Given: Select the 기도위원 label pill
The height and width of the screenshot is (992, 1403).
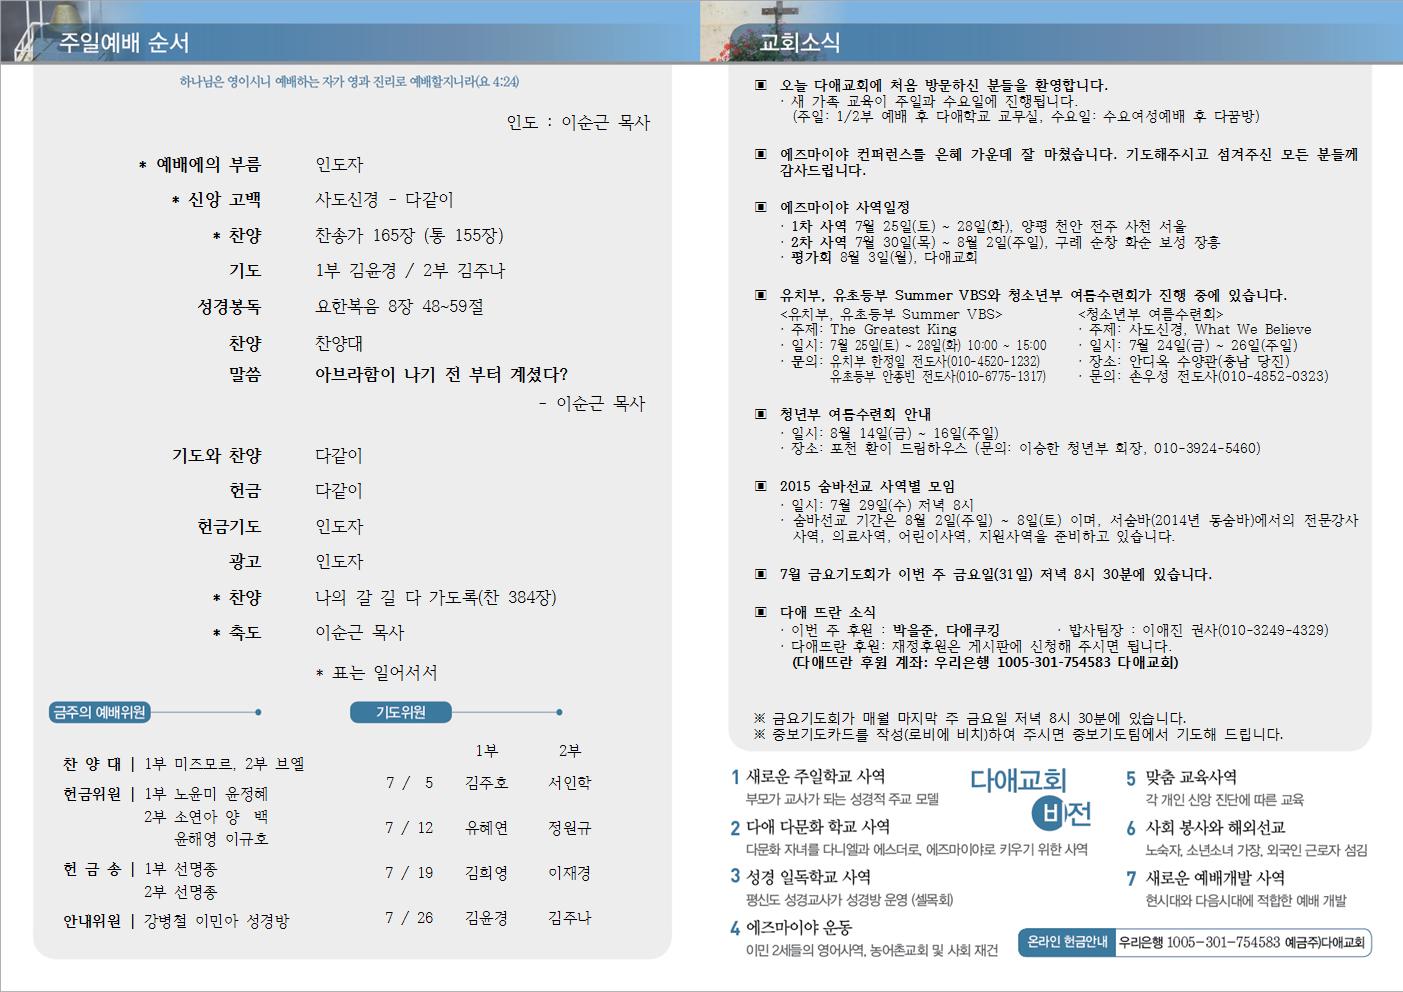Looking at the screenshot, I should tap(400, 712).
